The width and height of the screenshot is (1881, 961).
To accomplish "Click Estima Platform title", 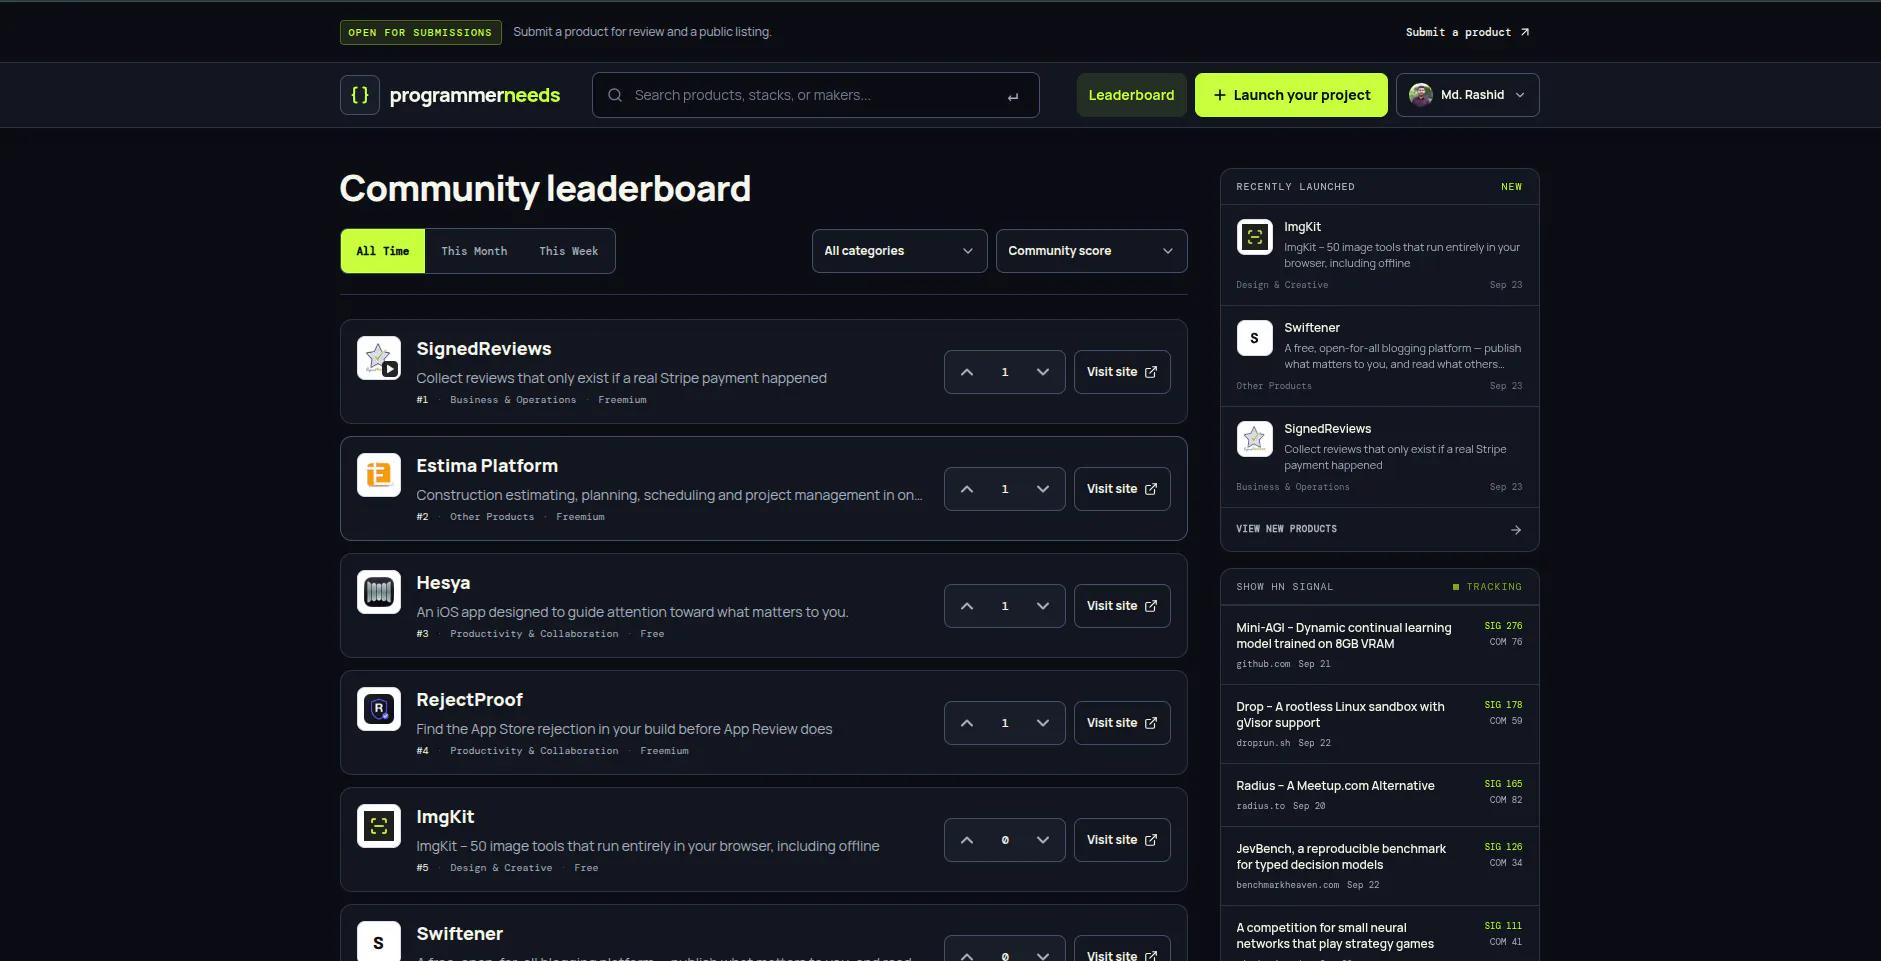I will (487, 466).
